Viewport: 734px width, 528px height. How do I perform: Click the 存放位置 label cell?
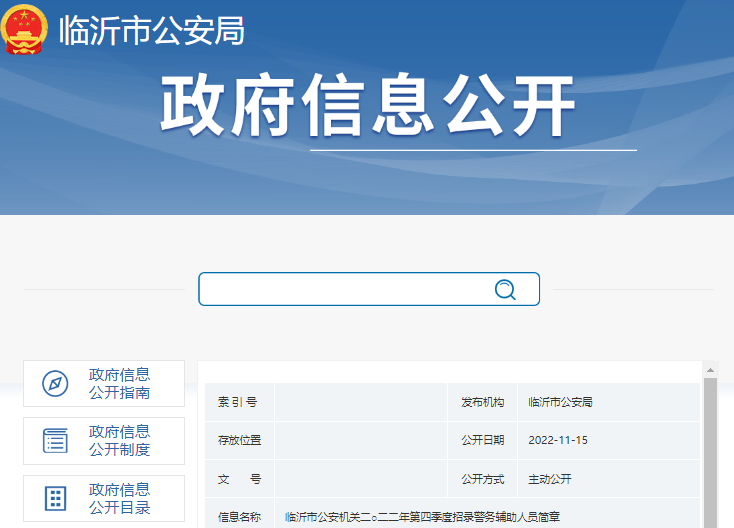[239, 440]
